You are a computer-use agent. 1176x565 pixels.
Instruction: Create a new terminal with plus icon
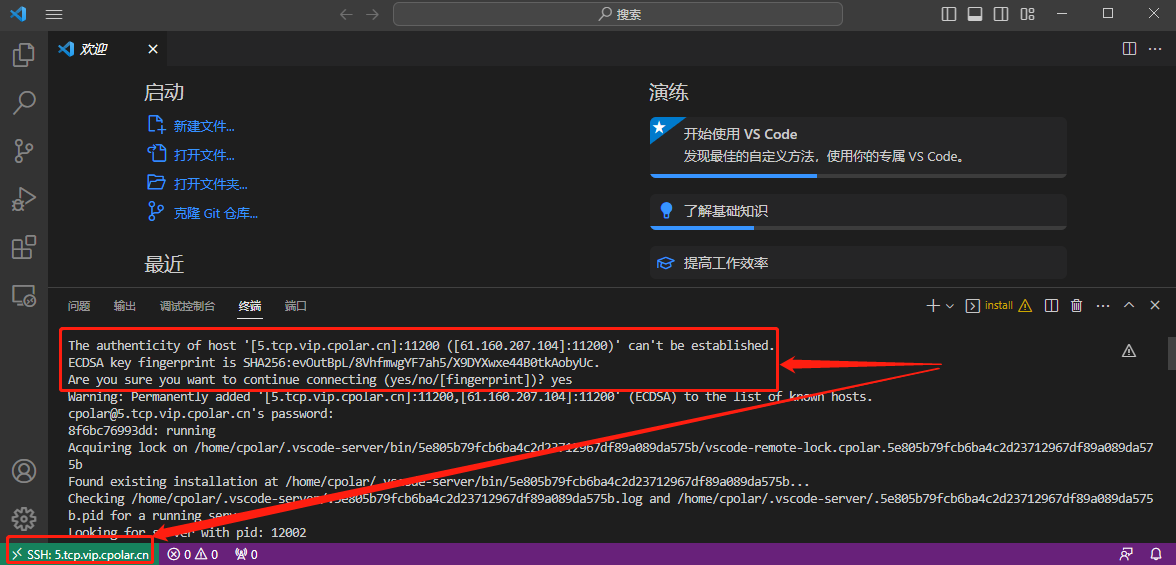933,306
